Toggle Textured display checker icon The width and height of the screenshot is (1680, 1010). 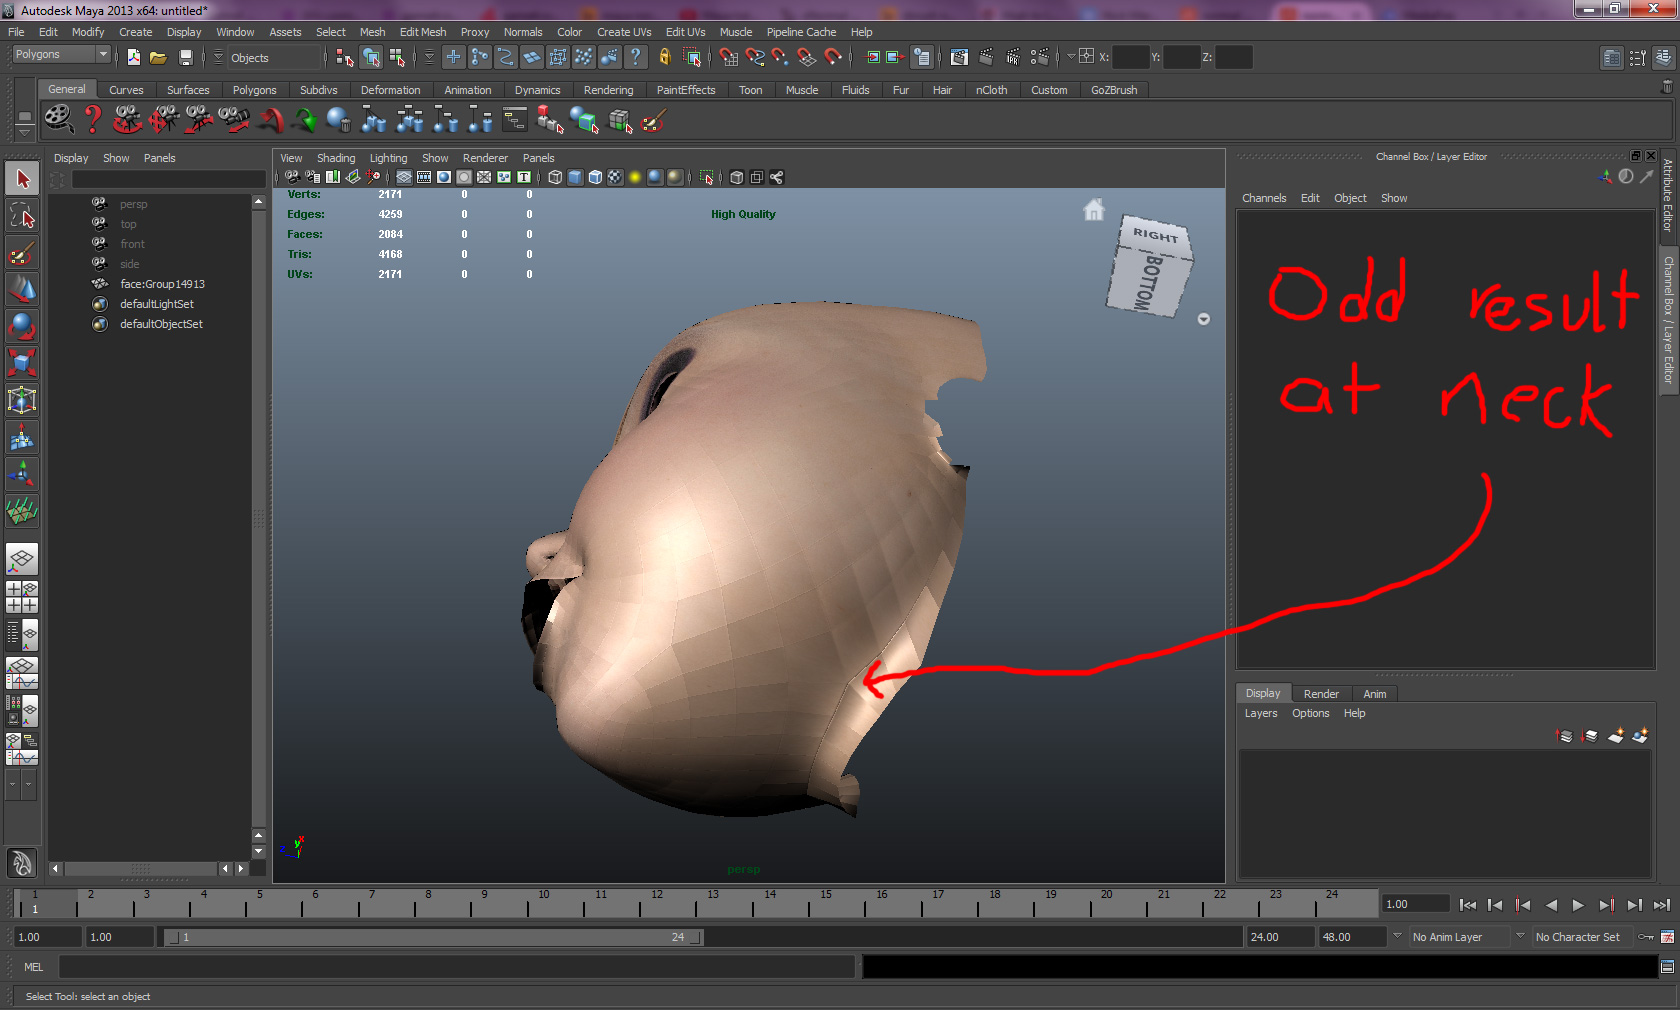[x=615, y=177]
